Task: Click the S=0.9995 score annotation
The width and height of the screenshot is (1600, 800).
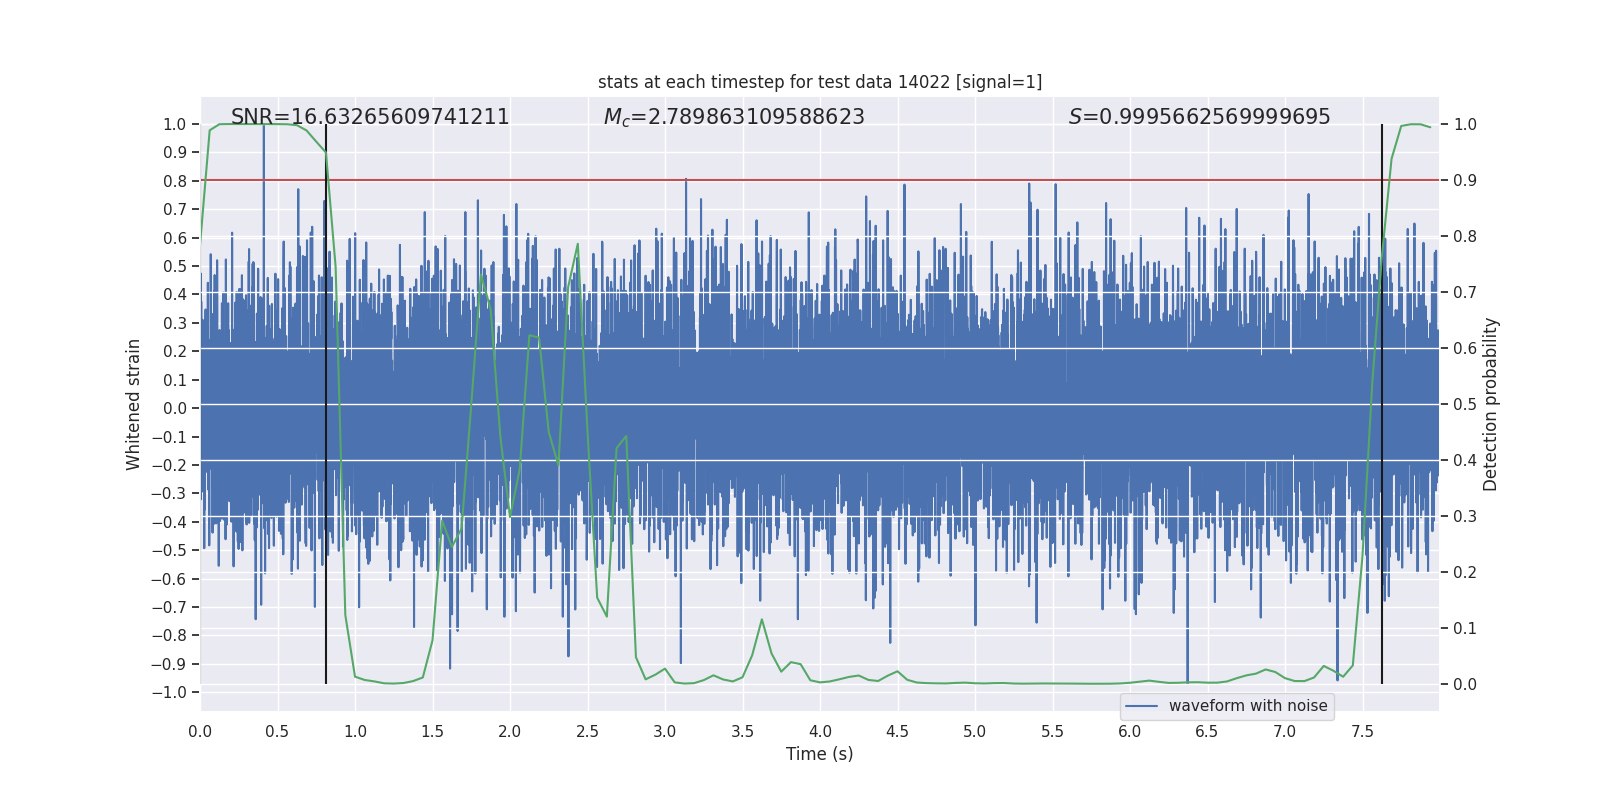Action: pyautogui.click(x=1199, y=117)
